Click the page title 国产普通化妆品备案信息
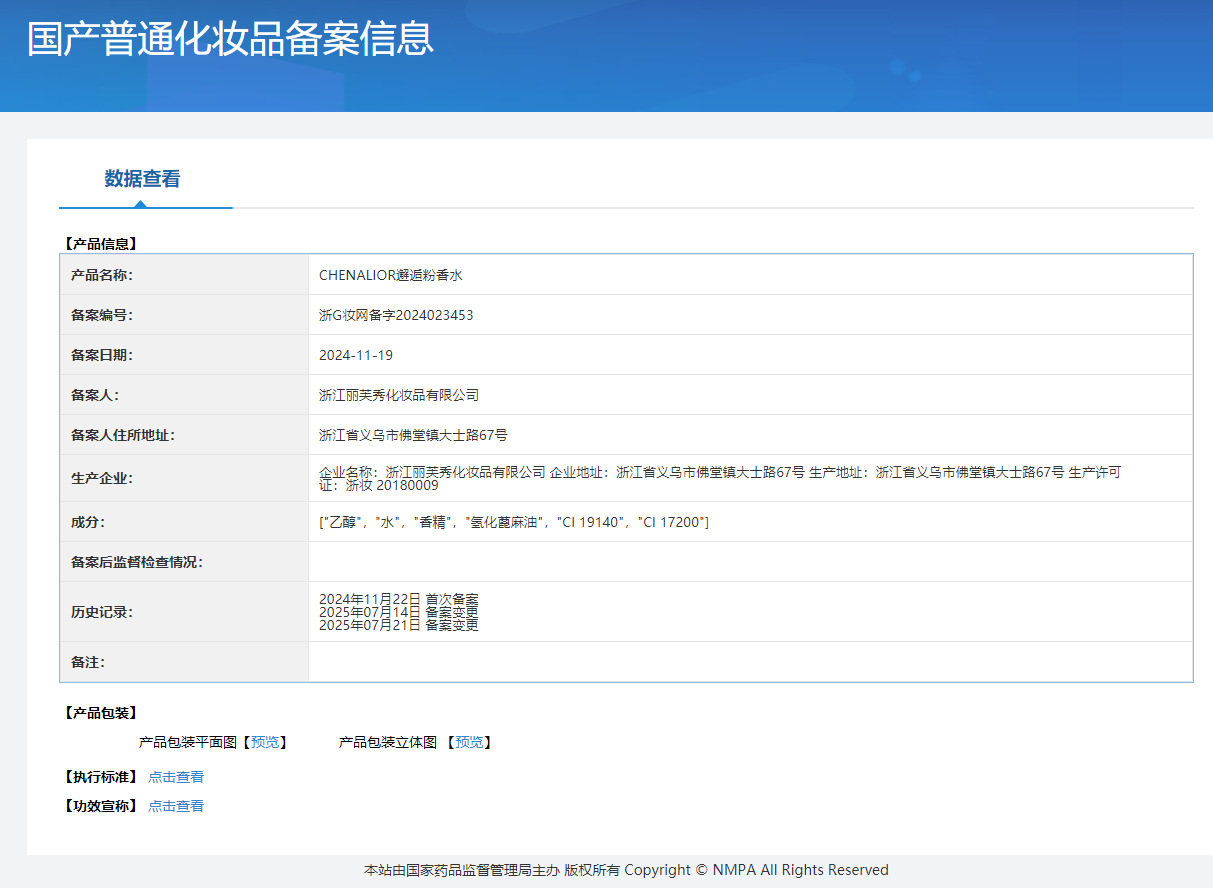This screenshot has height=888, width=1213. pos(231,38)
